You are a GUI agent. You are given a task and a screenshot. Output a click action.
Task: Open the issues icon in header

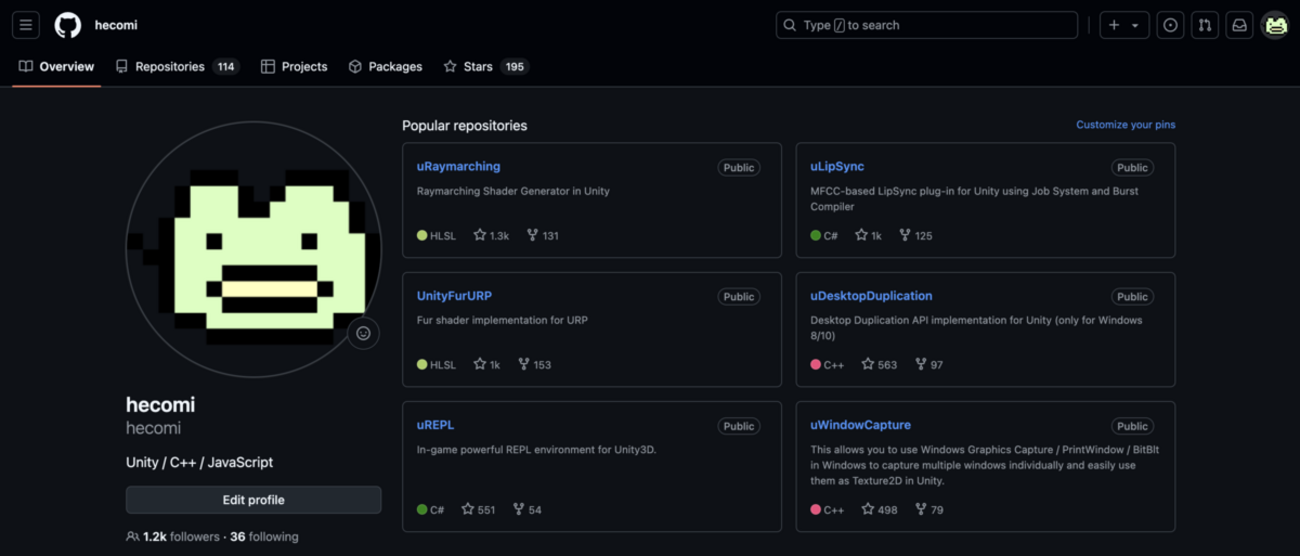tap(1170, 25)
